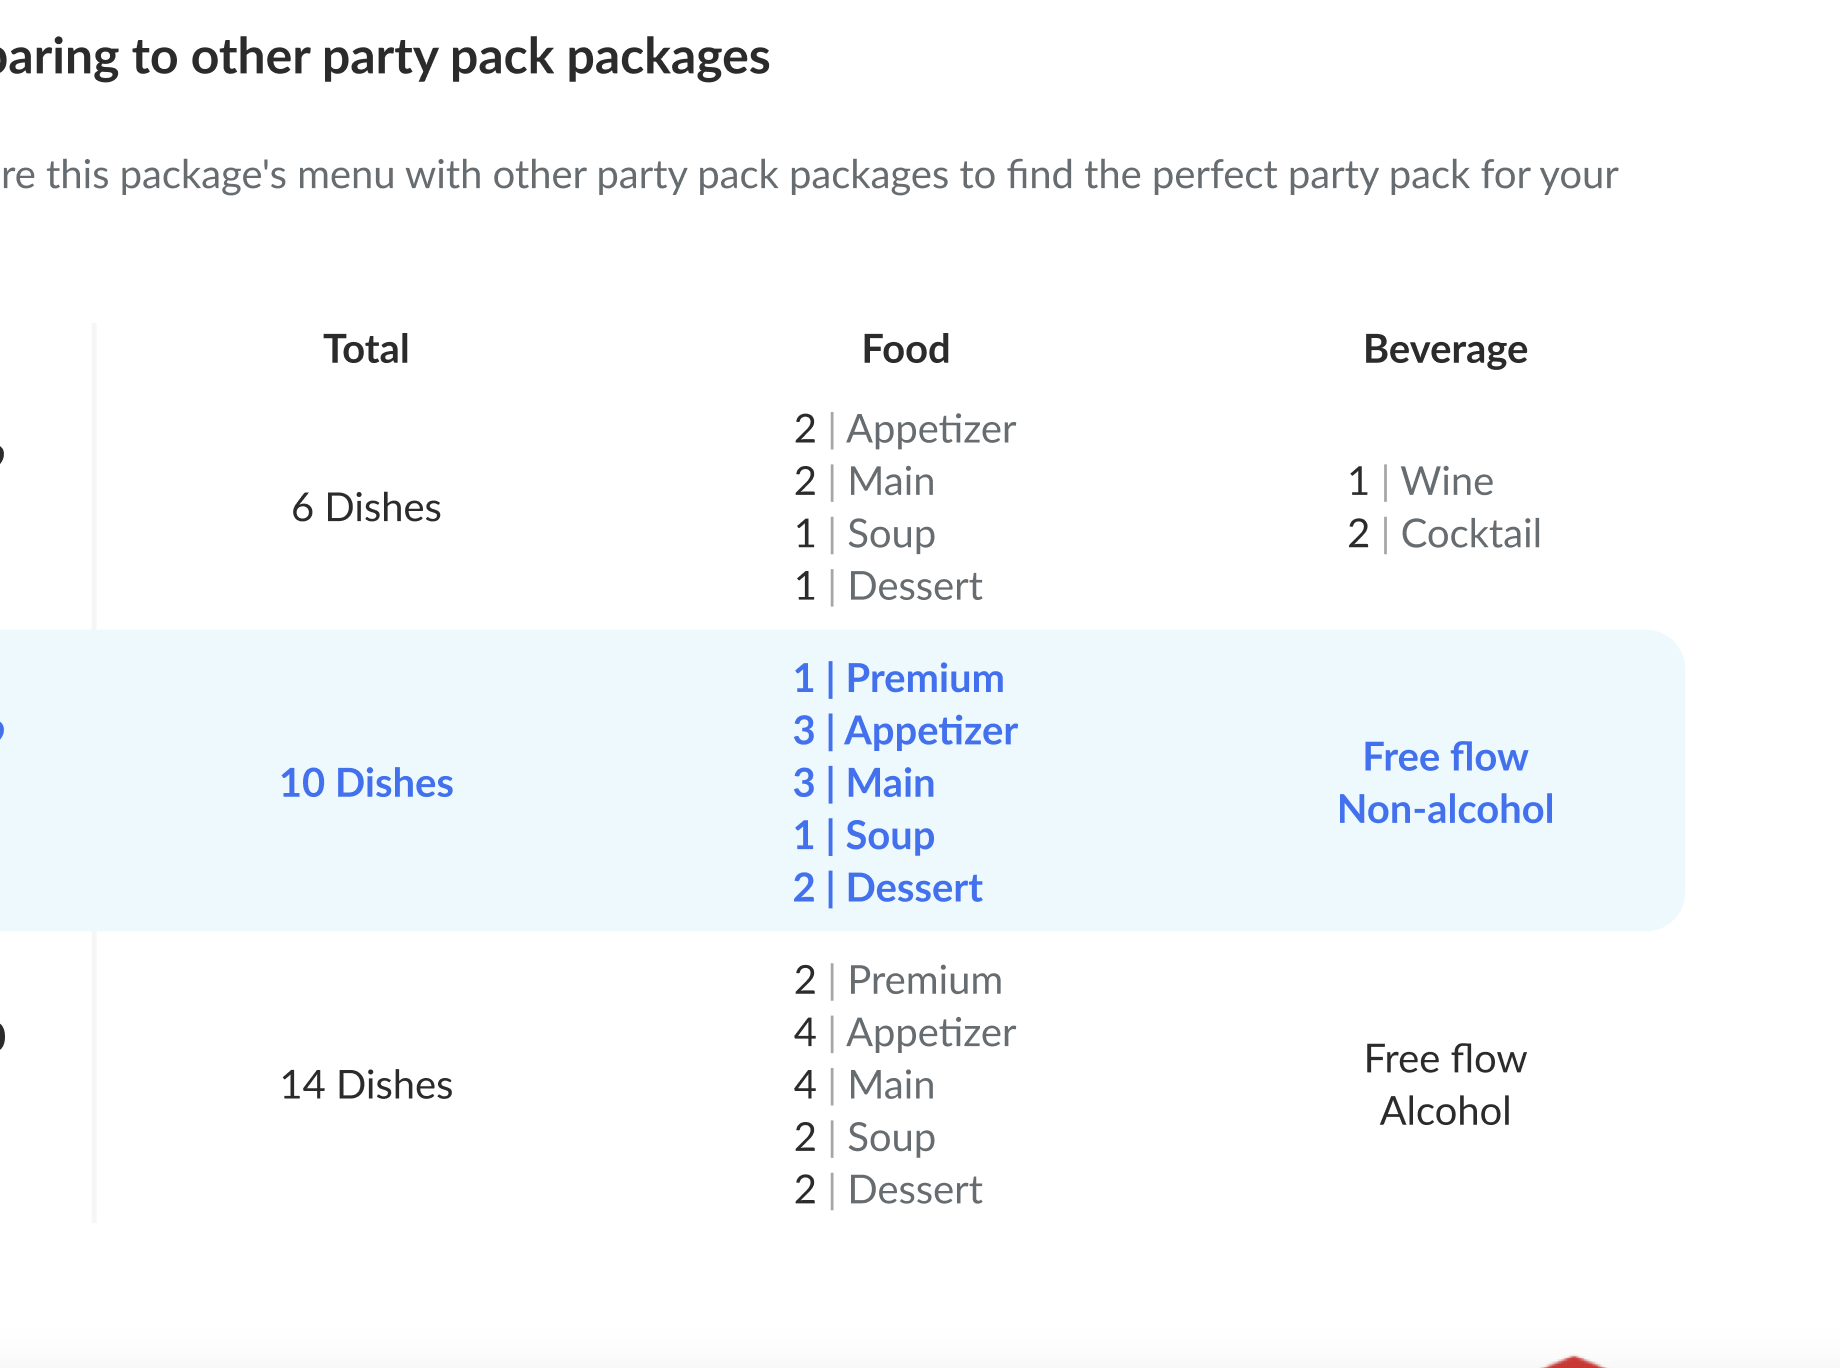Click the Total column header
Screen dimensions: 1840x1368
pyautogui.click(x=366, y=349)
